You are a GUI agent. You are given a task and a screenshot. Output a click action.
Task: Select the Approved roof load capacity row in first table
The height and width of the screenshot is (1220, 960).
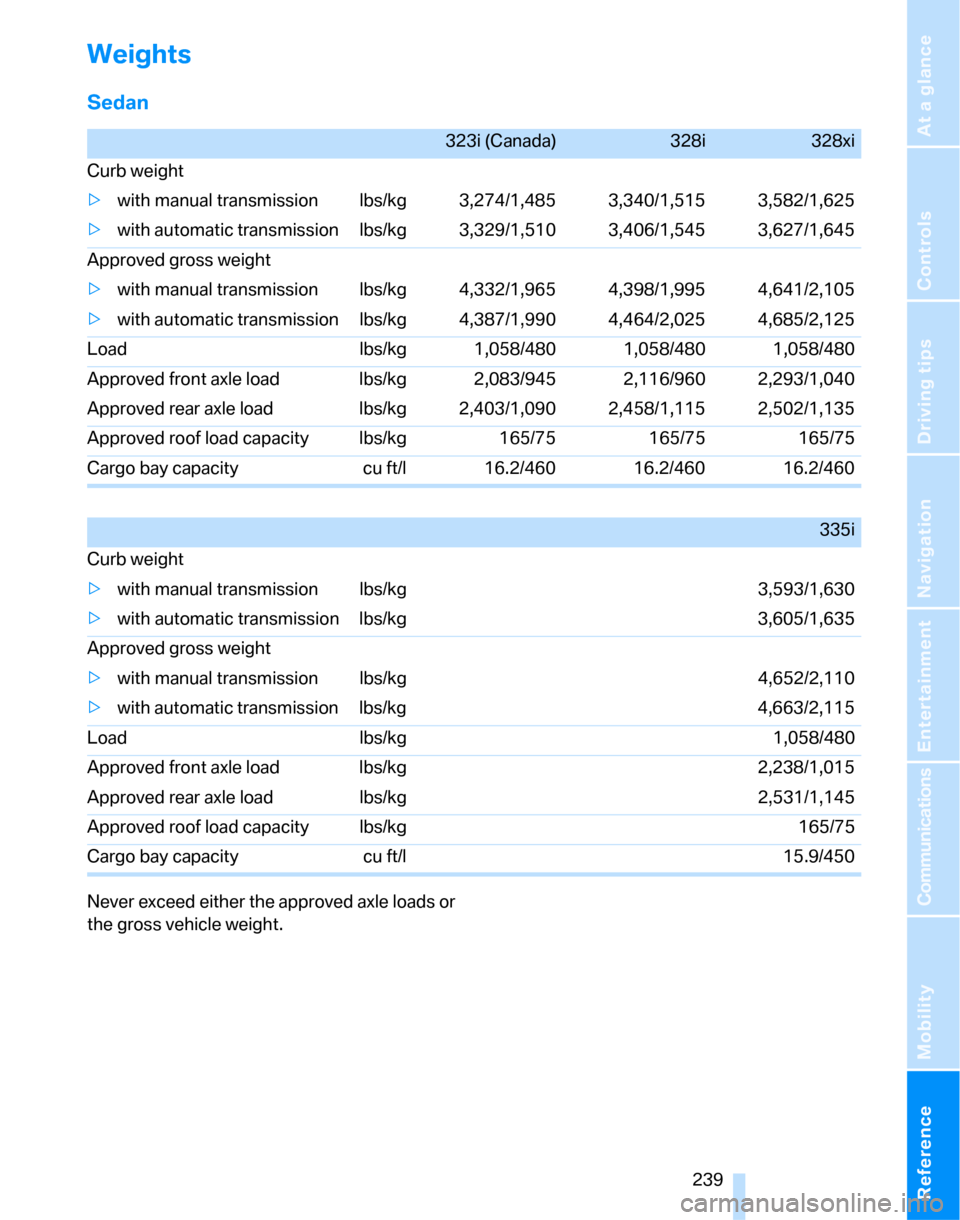pos(474,438)
